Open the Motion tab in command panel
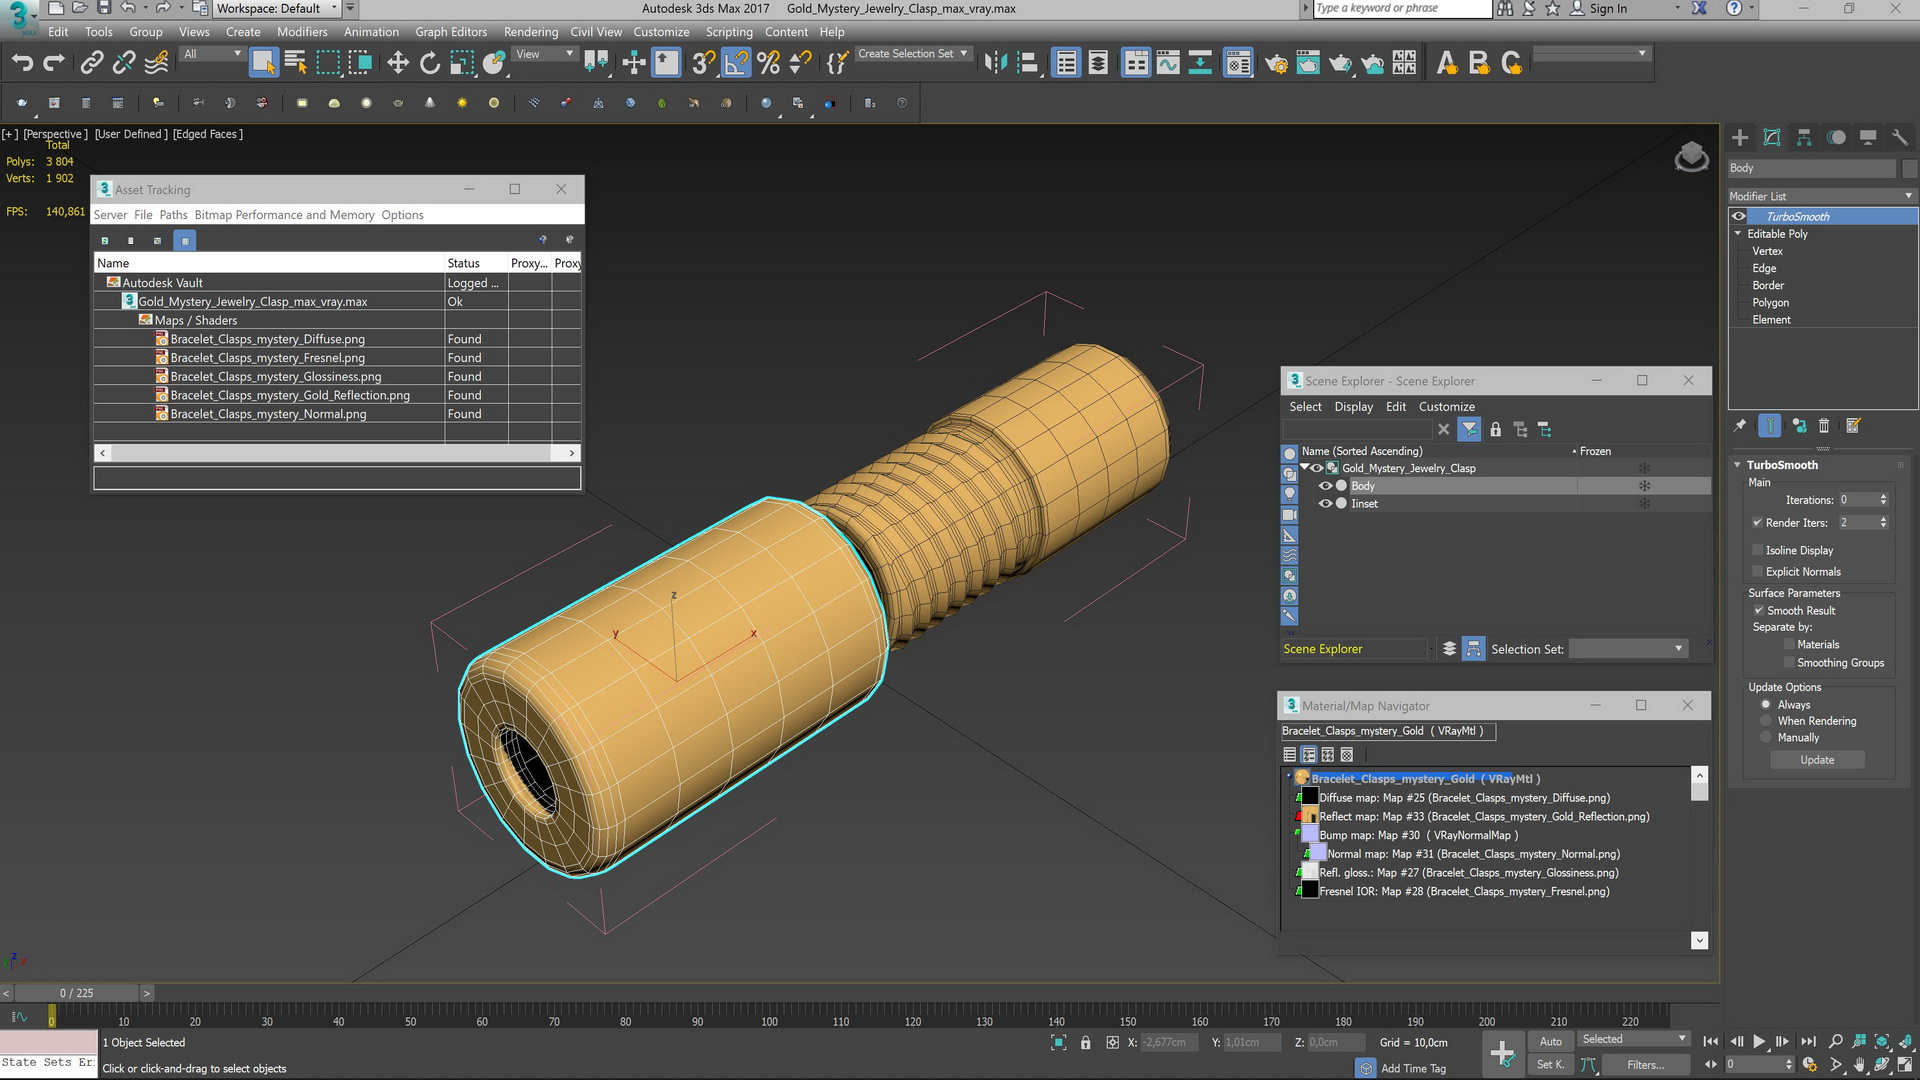This screenshot has width=1920, height=1080. pos(1836,138)
